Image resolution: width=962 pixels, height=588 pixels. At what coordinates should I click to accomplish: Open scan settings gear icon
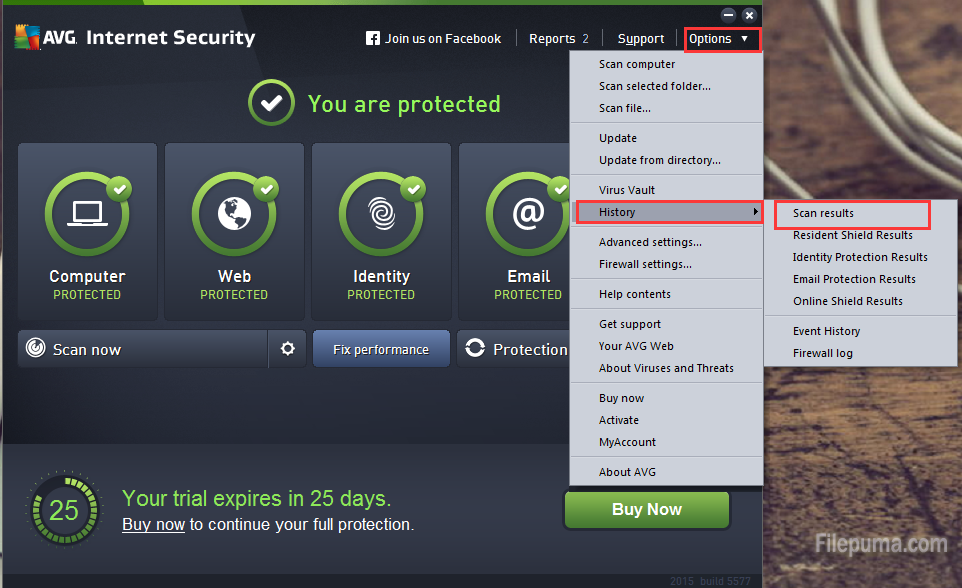[288, 349]
